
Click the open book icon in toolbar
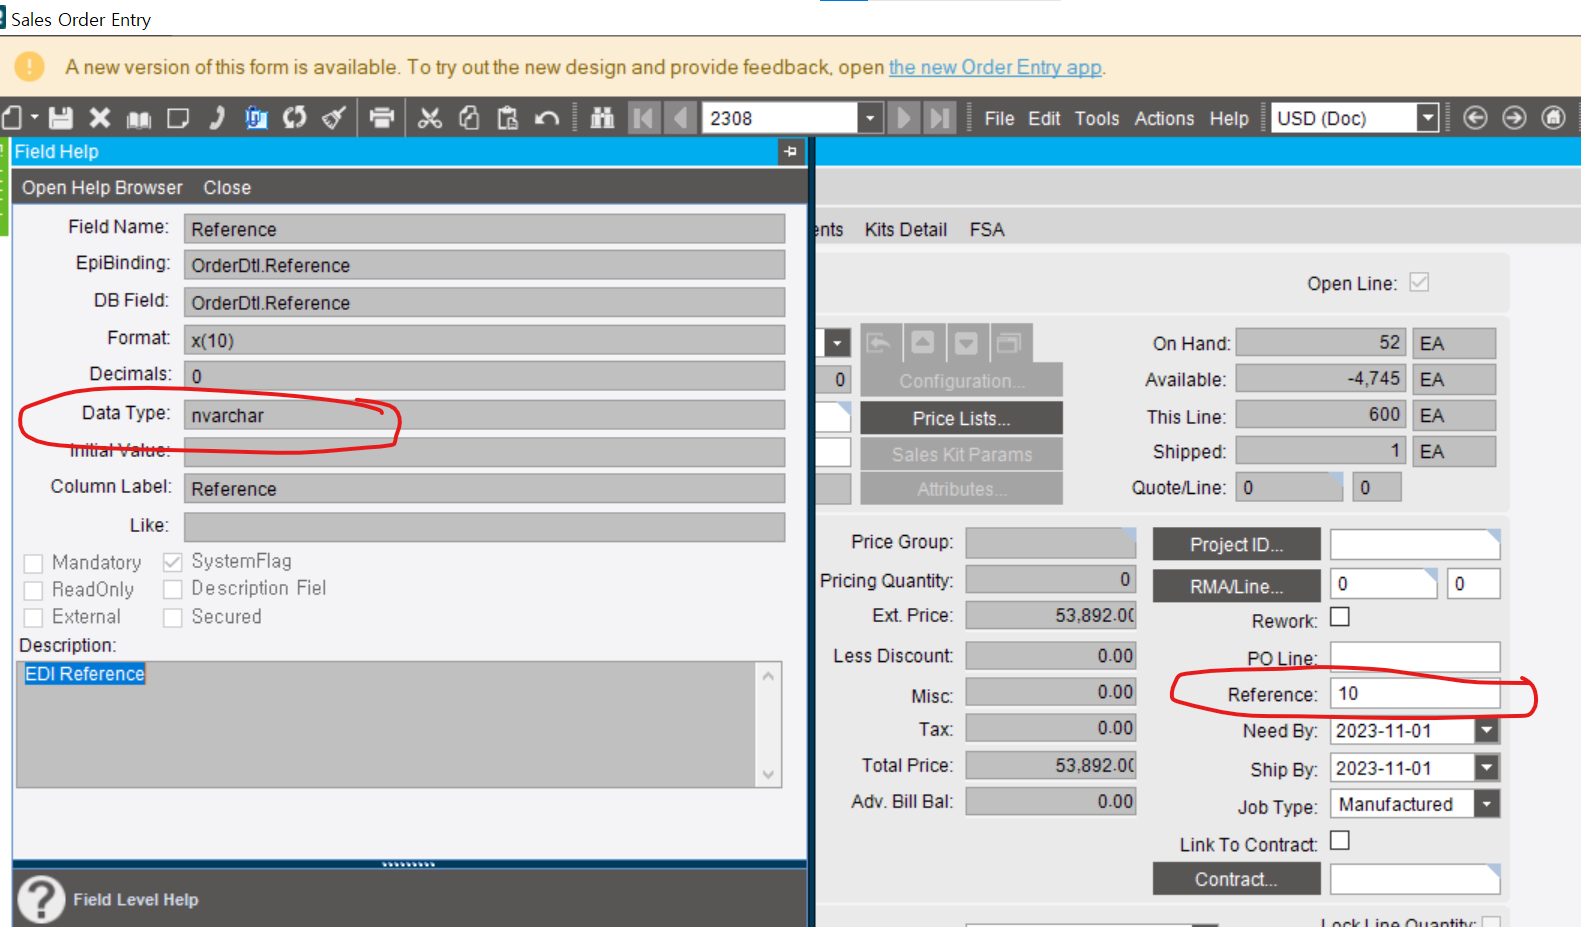point(139,119)
